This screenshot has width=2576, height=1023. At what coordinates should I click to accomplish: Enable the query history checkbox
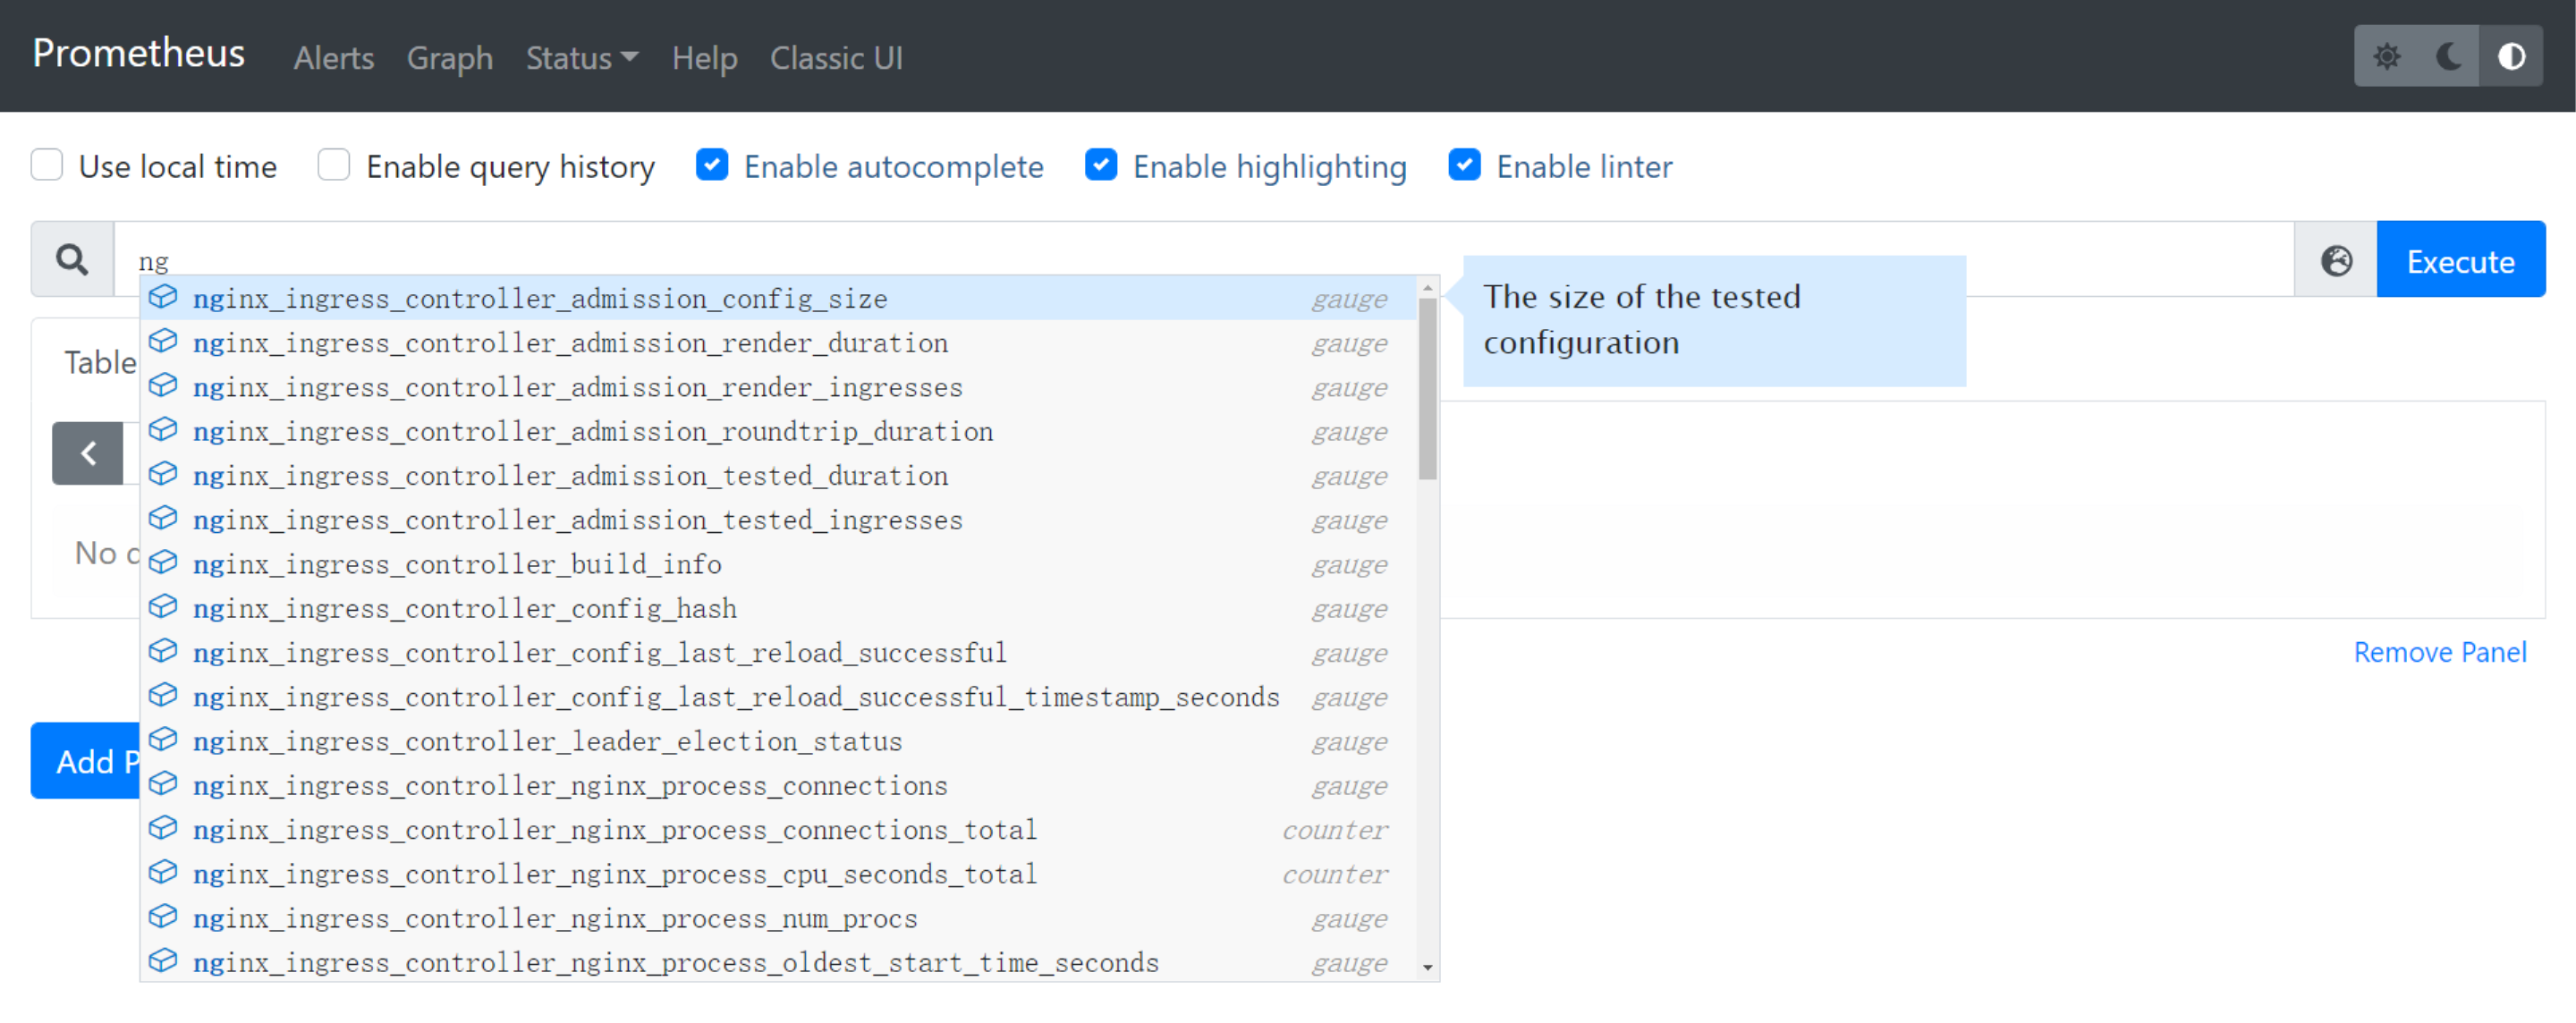pyautogui.click(x=334, y=165)
